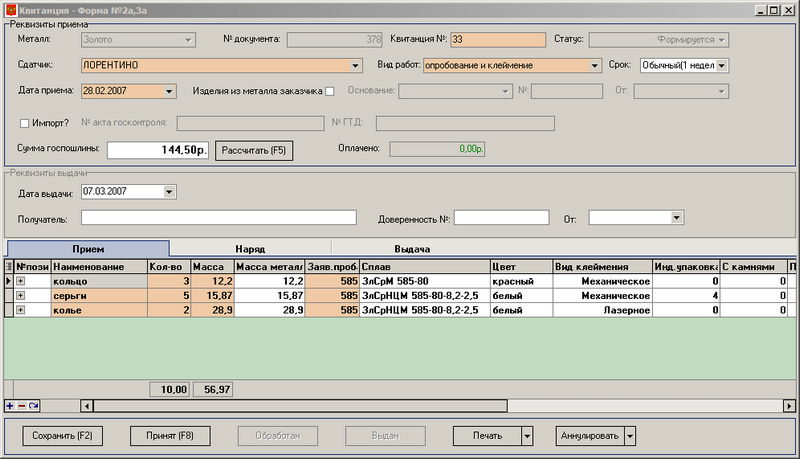Switch to the Выдача tab

pyautogui.click(x=411, y=249)
